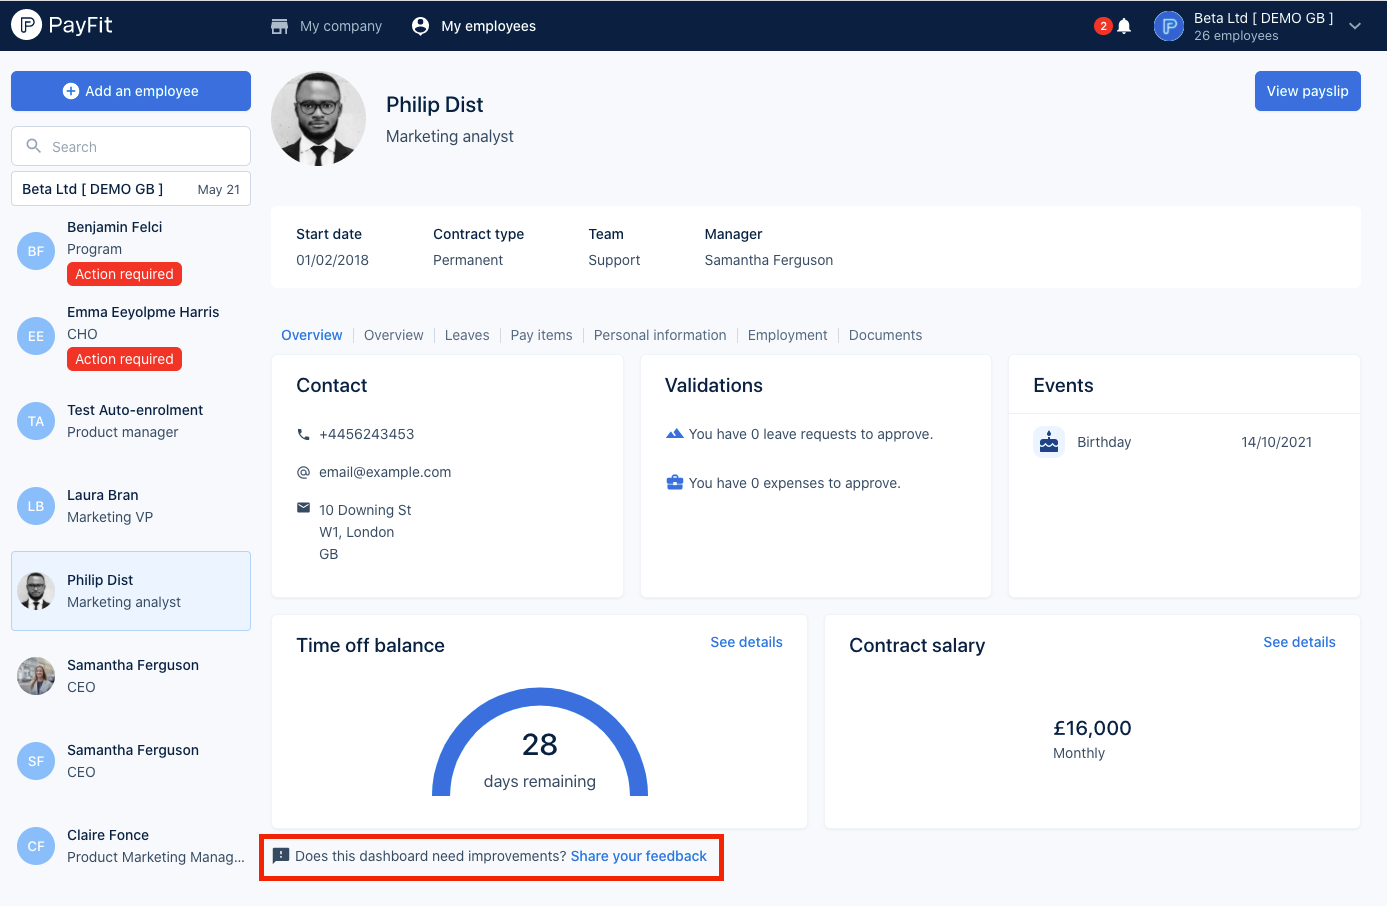
Task: Click Samantha Ferguson's photo avatar in sidebar
Action: coord(36,676)
